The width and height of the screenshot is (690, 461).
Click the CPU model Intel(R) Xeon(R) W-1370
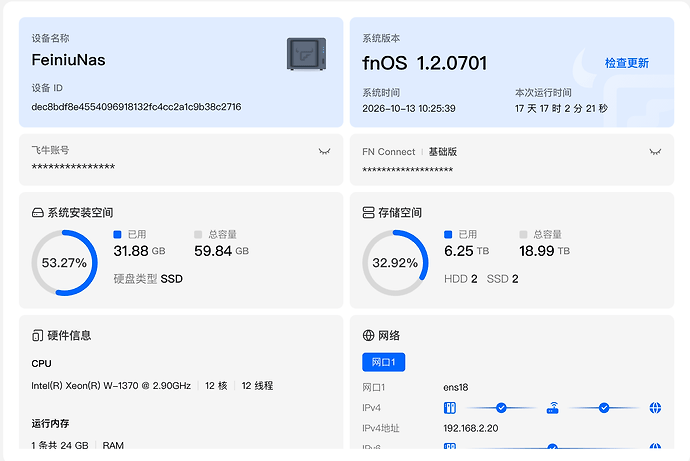tap(111, 386)
